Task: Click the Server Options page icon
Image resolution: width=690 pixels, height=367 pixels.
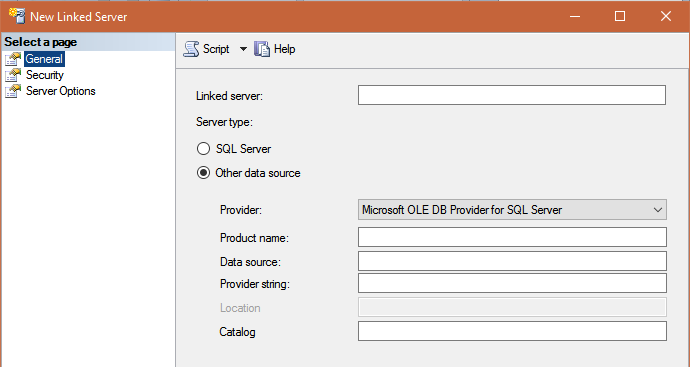Action: click(x=13, y=91)
